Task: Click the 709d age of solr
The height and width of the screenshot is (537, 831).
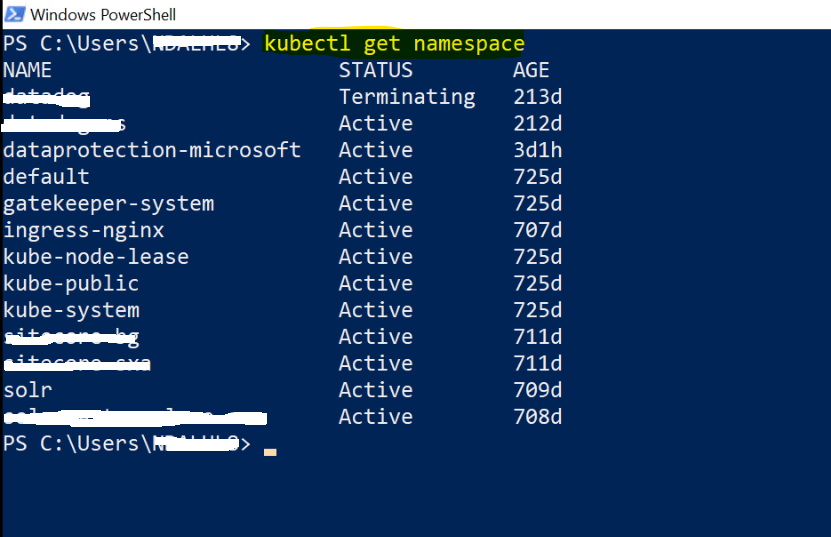Action: [537, 390]
